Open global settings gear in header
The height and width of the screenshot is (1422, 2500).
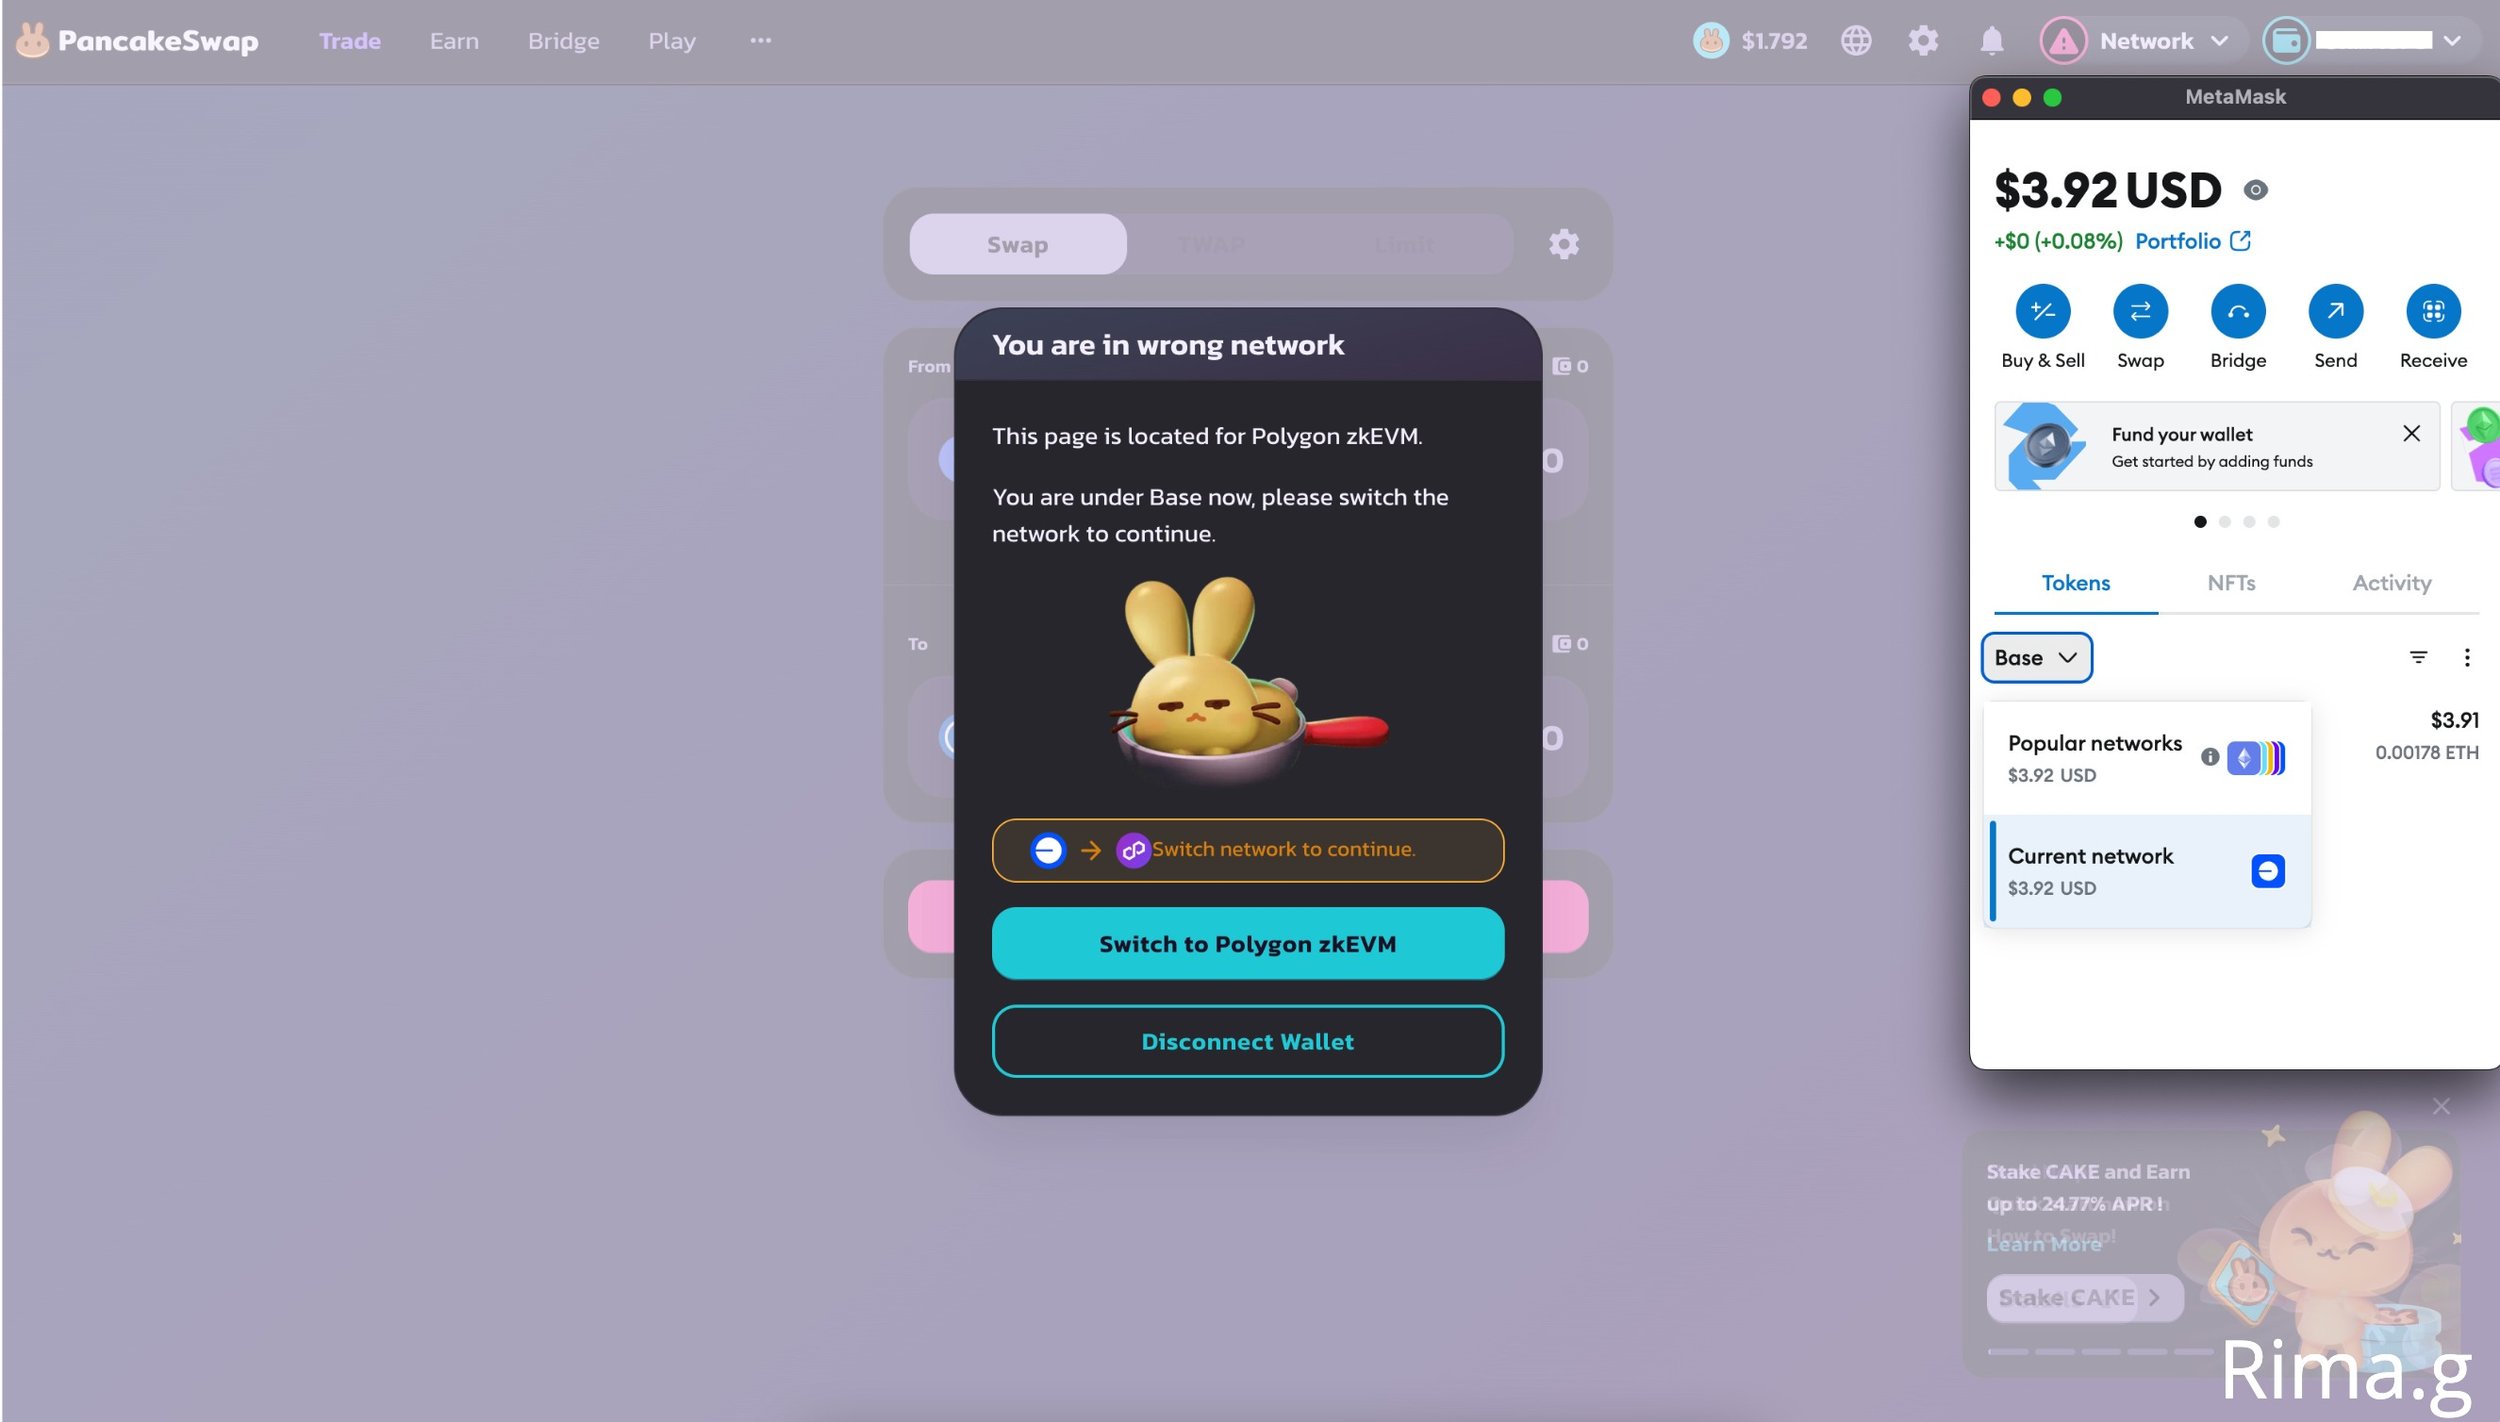pyautogui.click(x=1923, y=40)
